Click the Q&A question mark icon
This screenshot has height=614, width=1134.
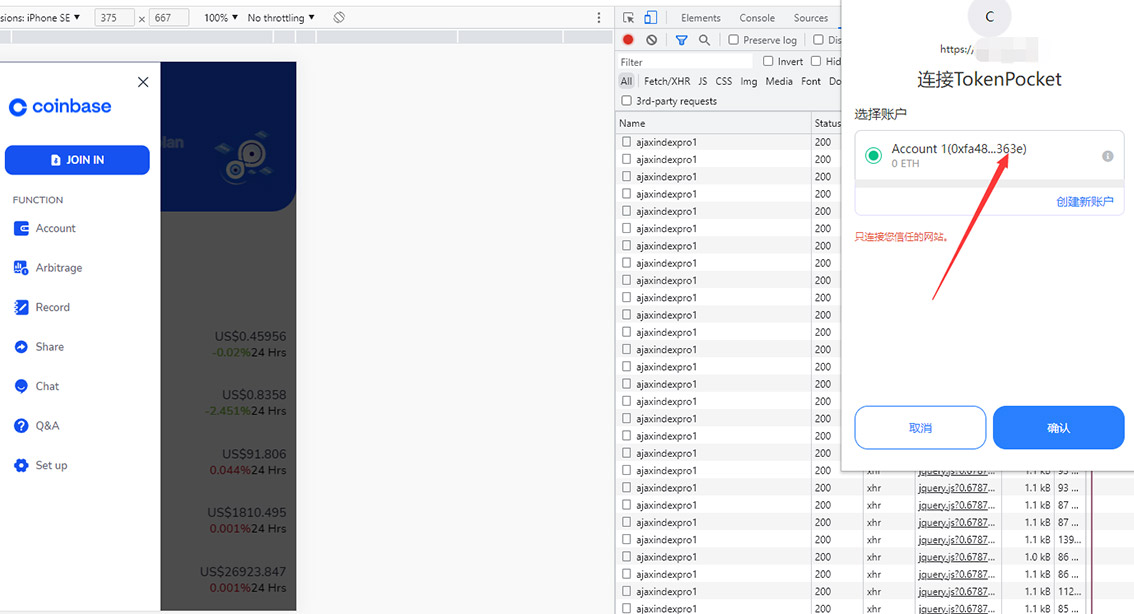[21, 426]
